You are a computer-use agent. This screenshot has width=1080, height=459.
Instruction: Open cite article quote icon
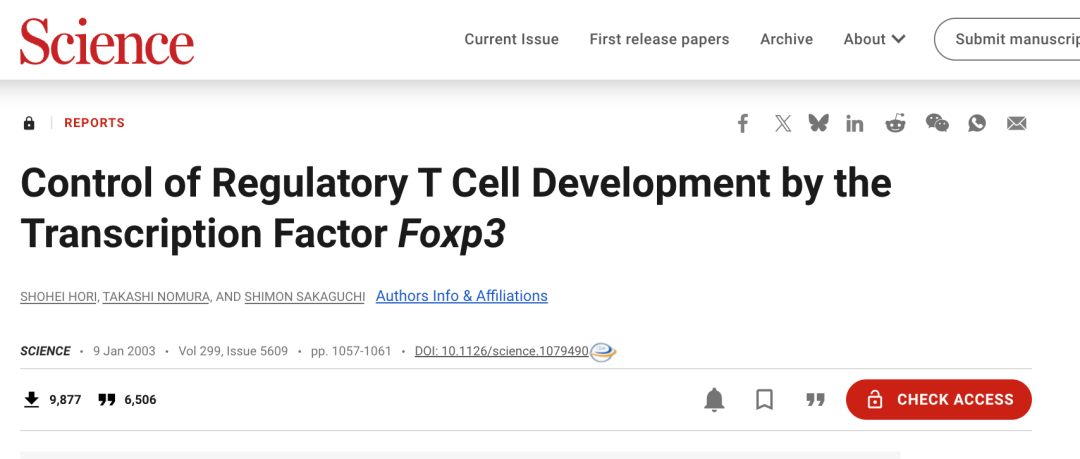click(x=815, y=400)
